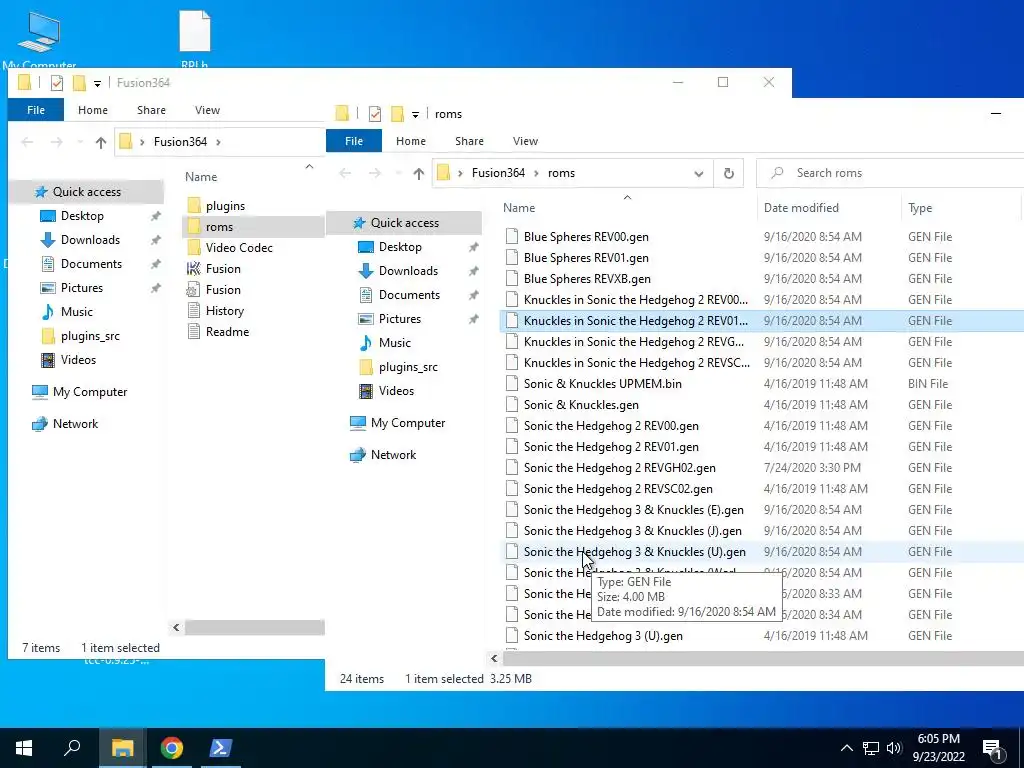Select Quick access in roms sidebar
The width and height of the screenshot is (1024, 768).
(x=404, y=223)
